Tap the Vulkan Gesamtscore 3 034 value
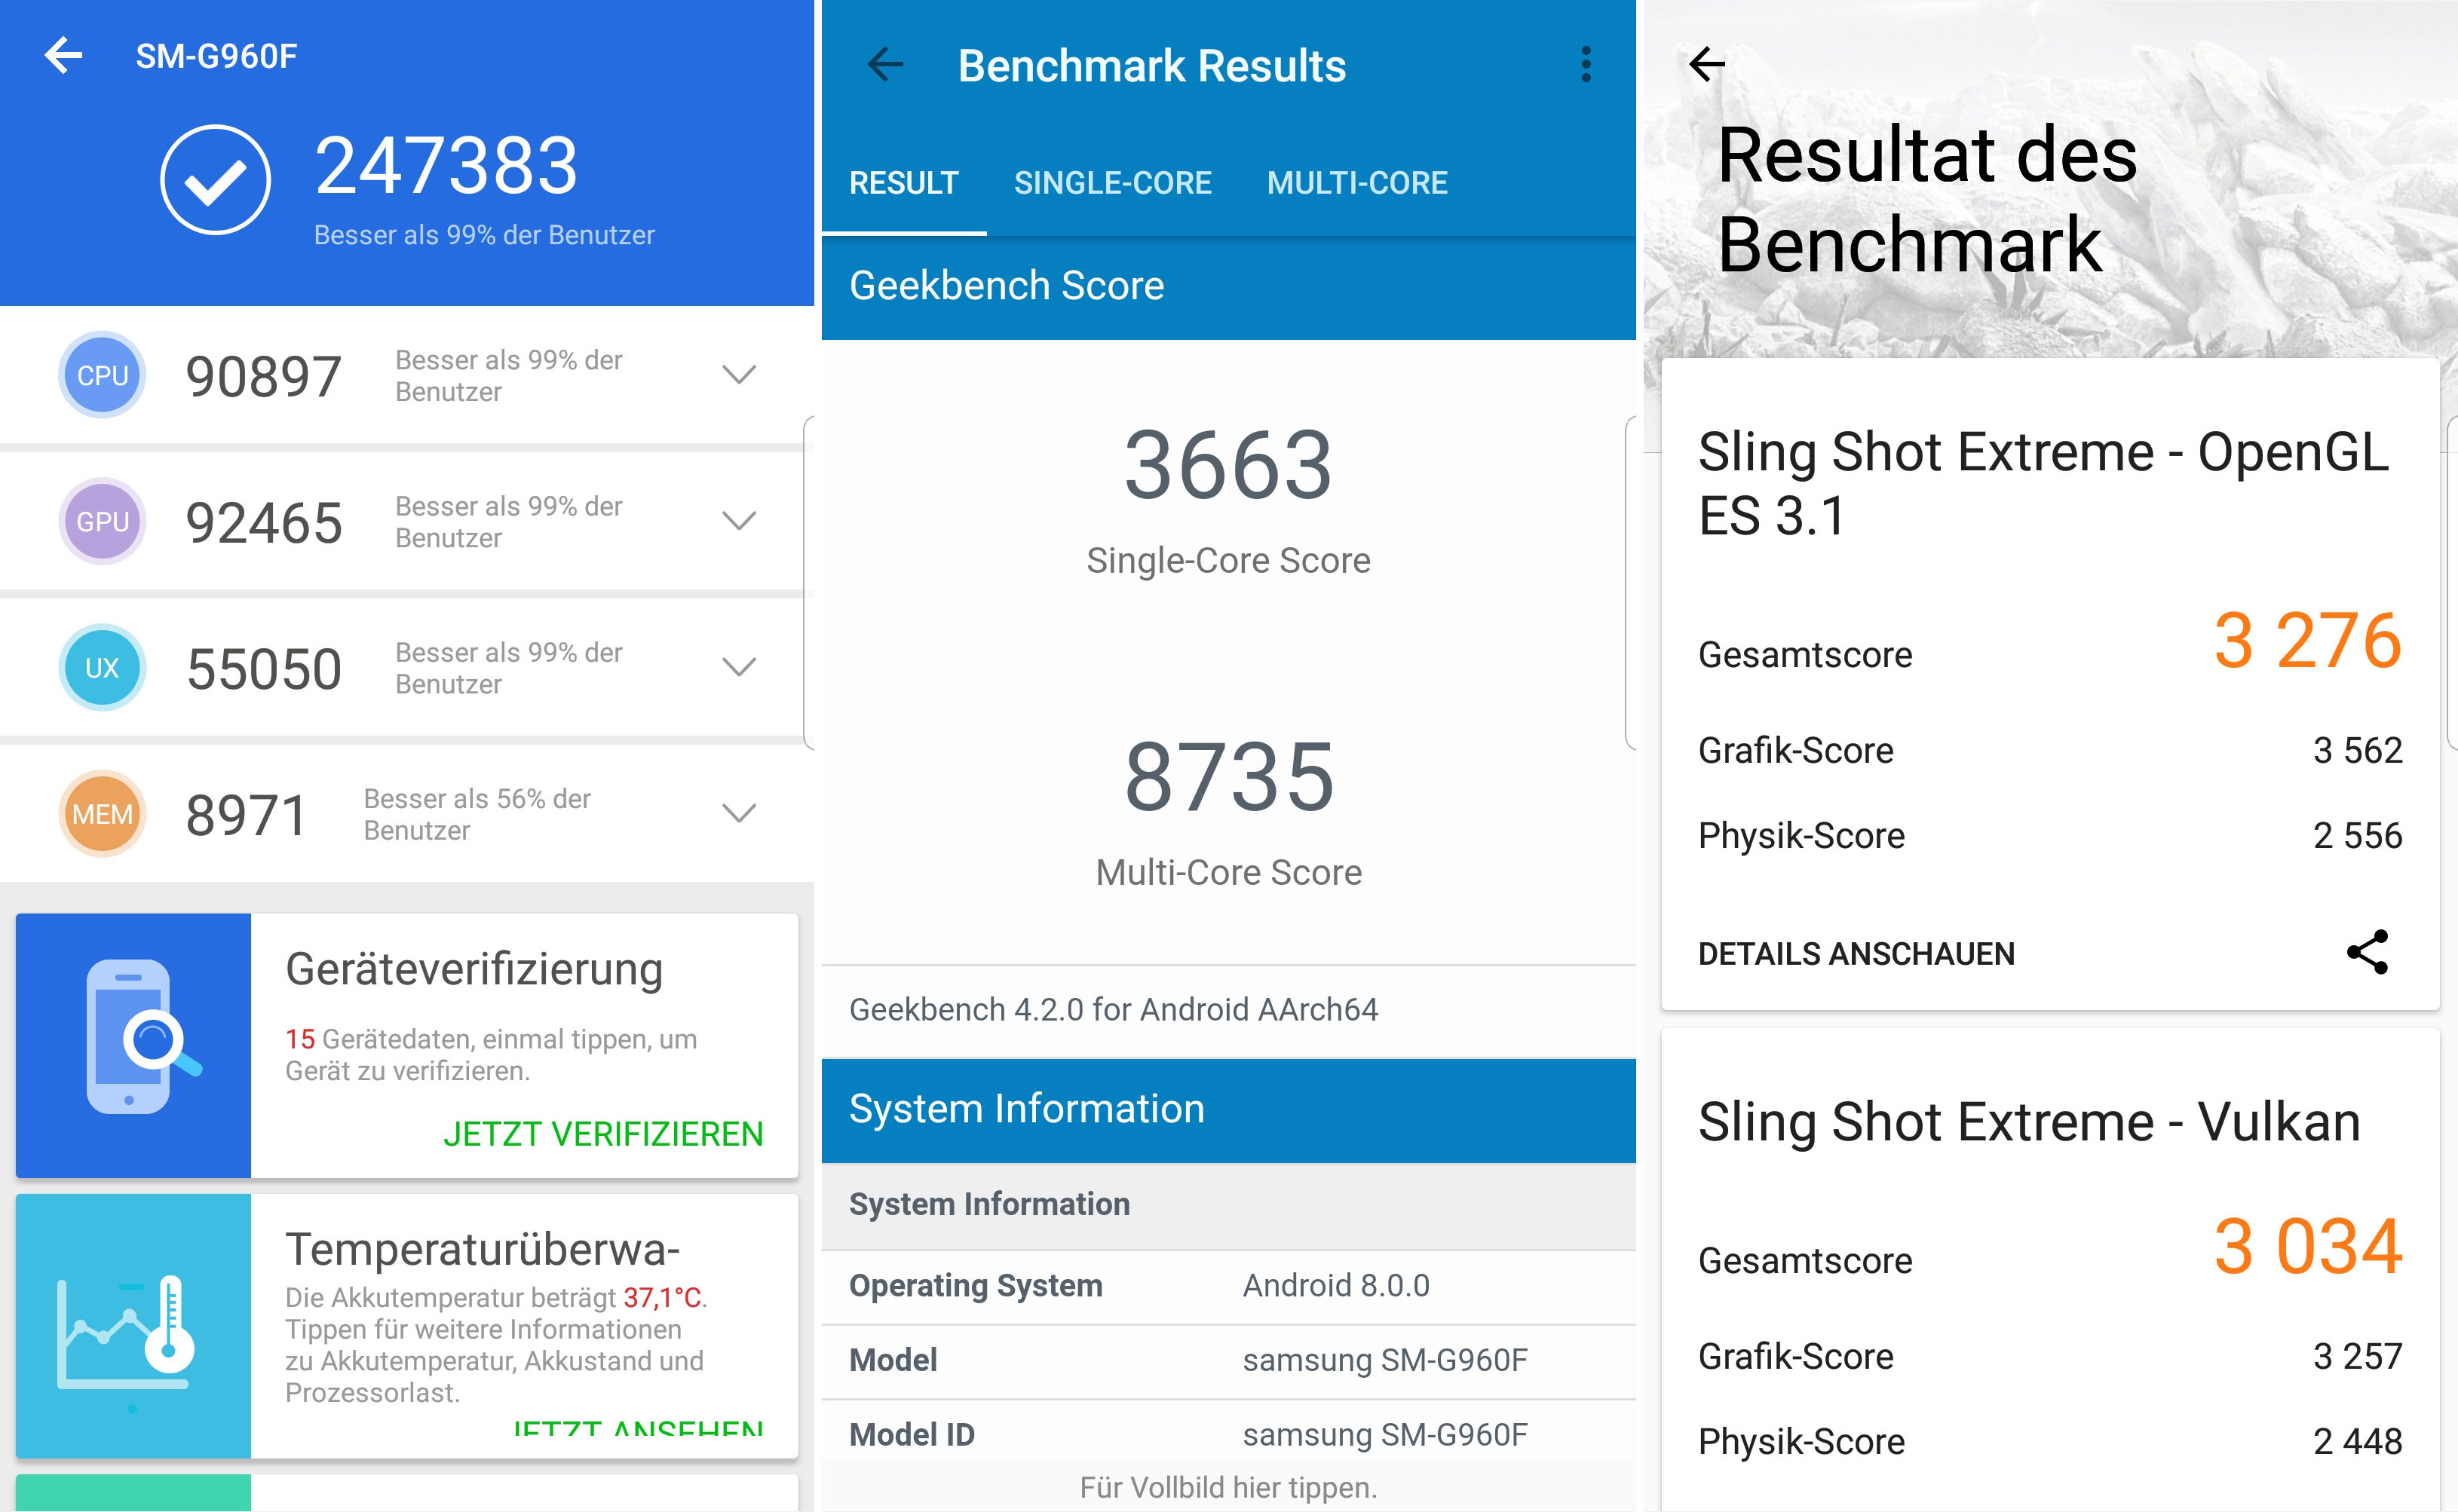 [x=2308, y=1247]
